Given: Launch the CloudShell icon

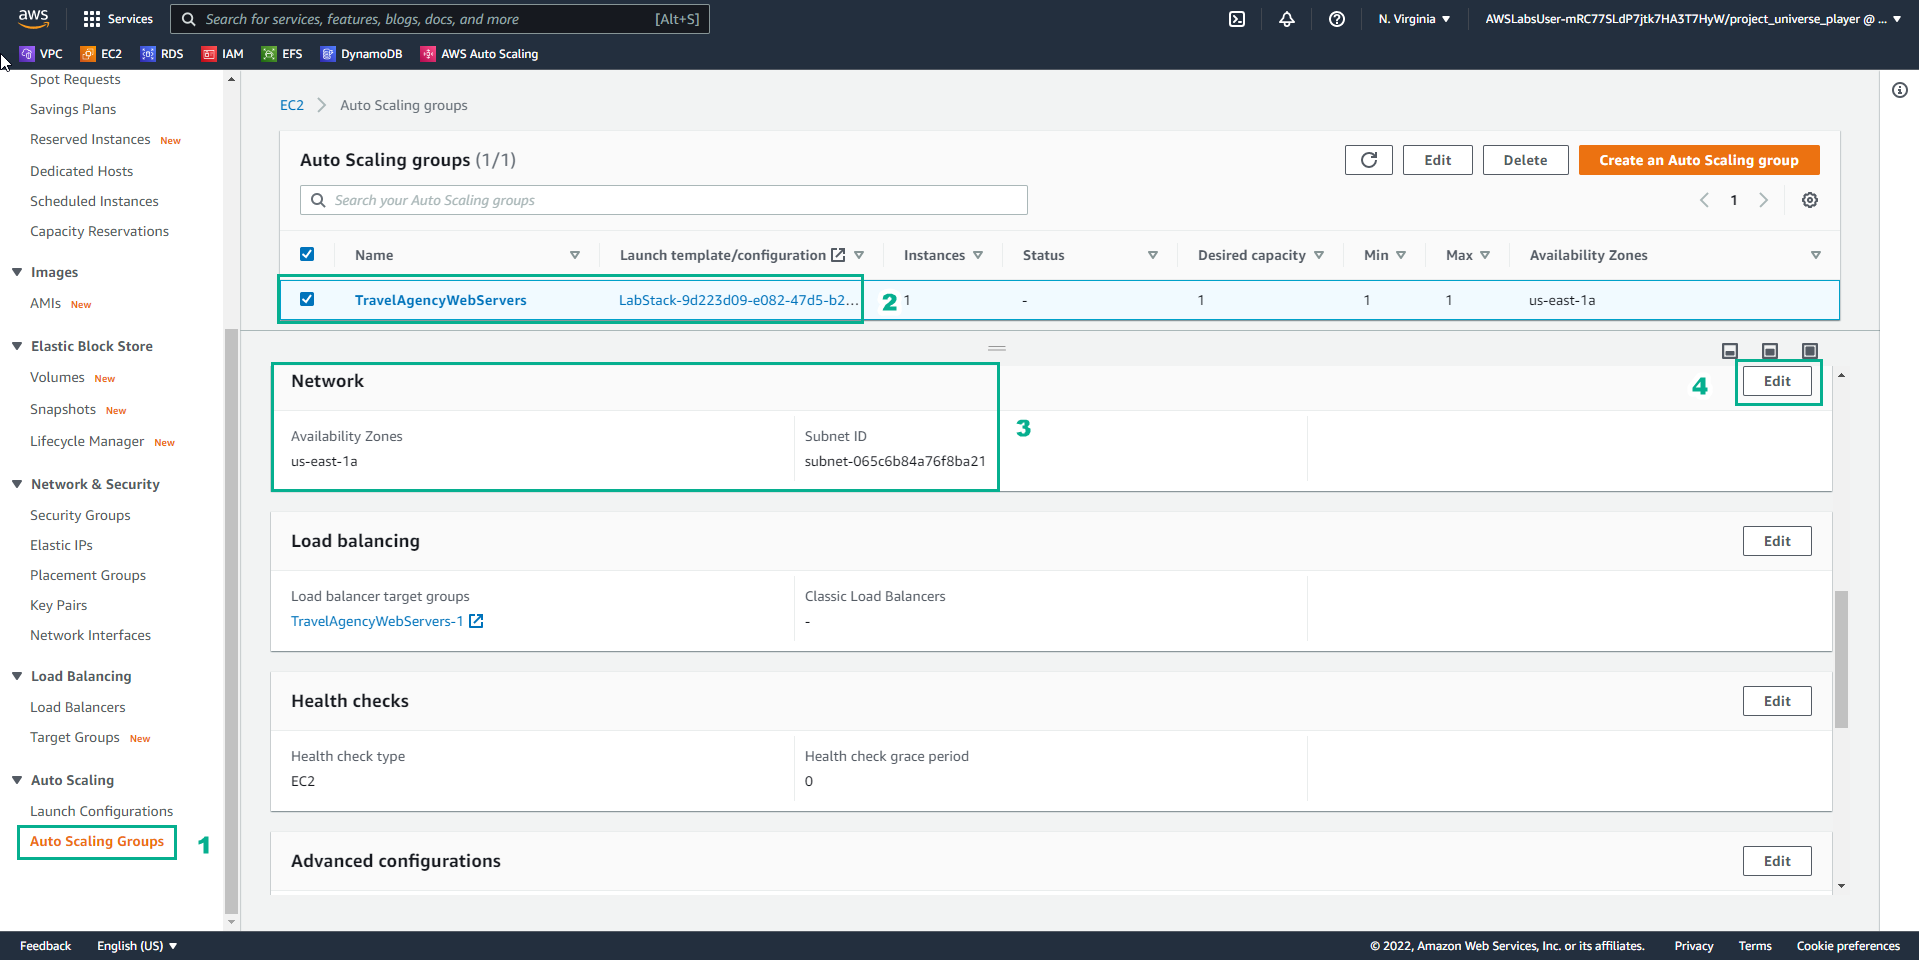Looking at the screenshot, I should point(1237,19).
